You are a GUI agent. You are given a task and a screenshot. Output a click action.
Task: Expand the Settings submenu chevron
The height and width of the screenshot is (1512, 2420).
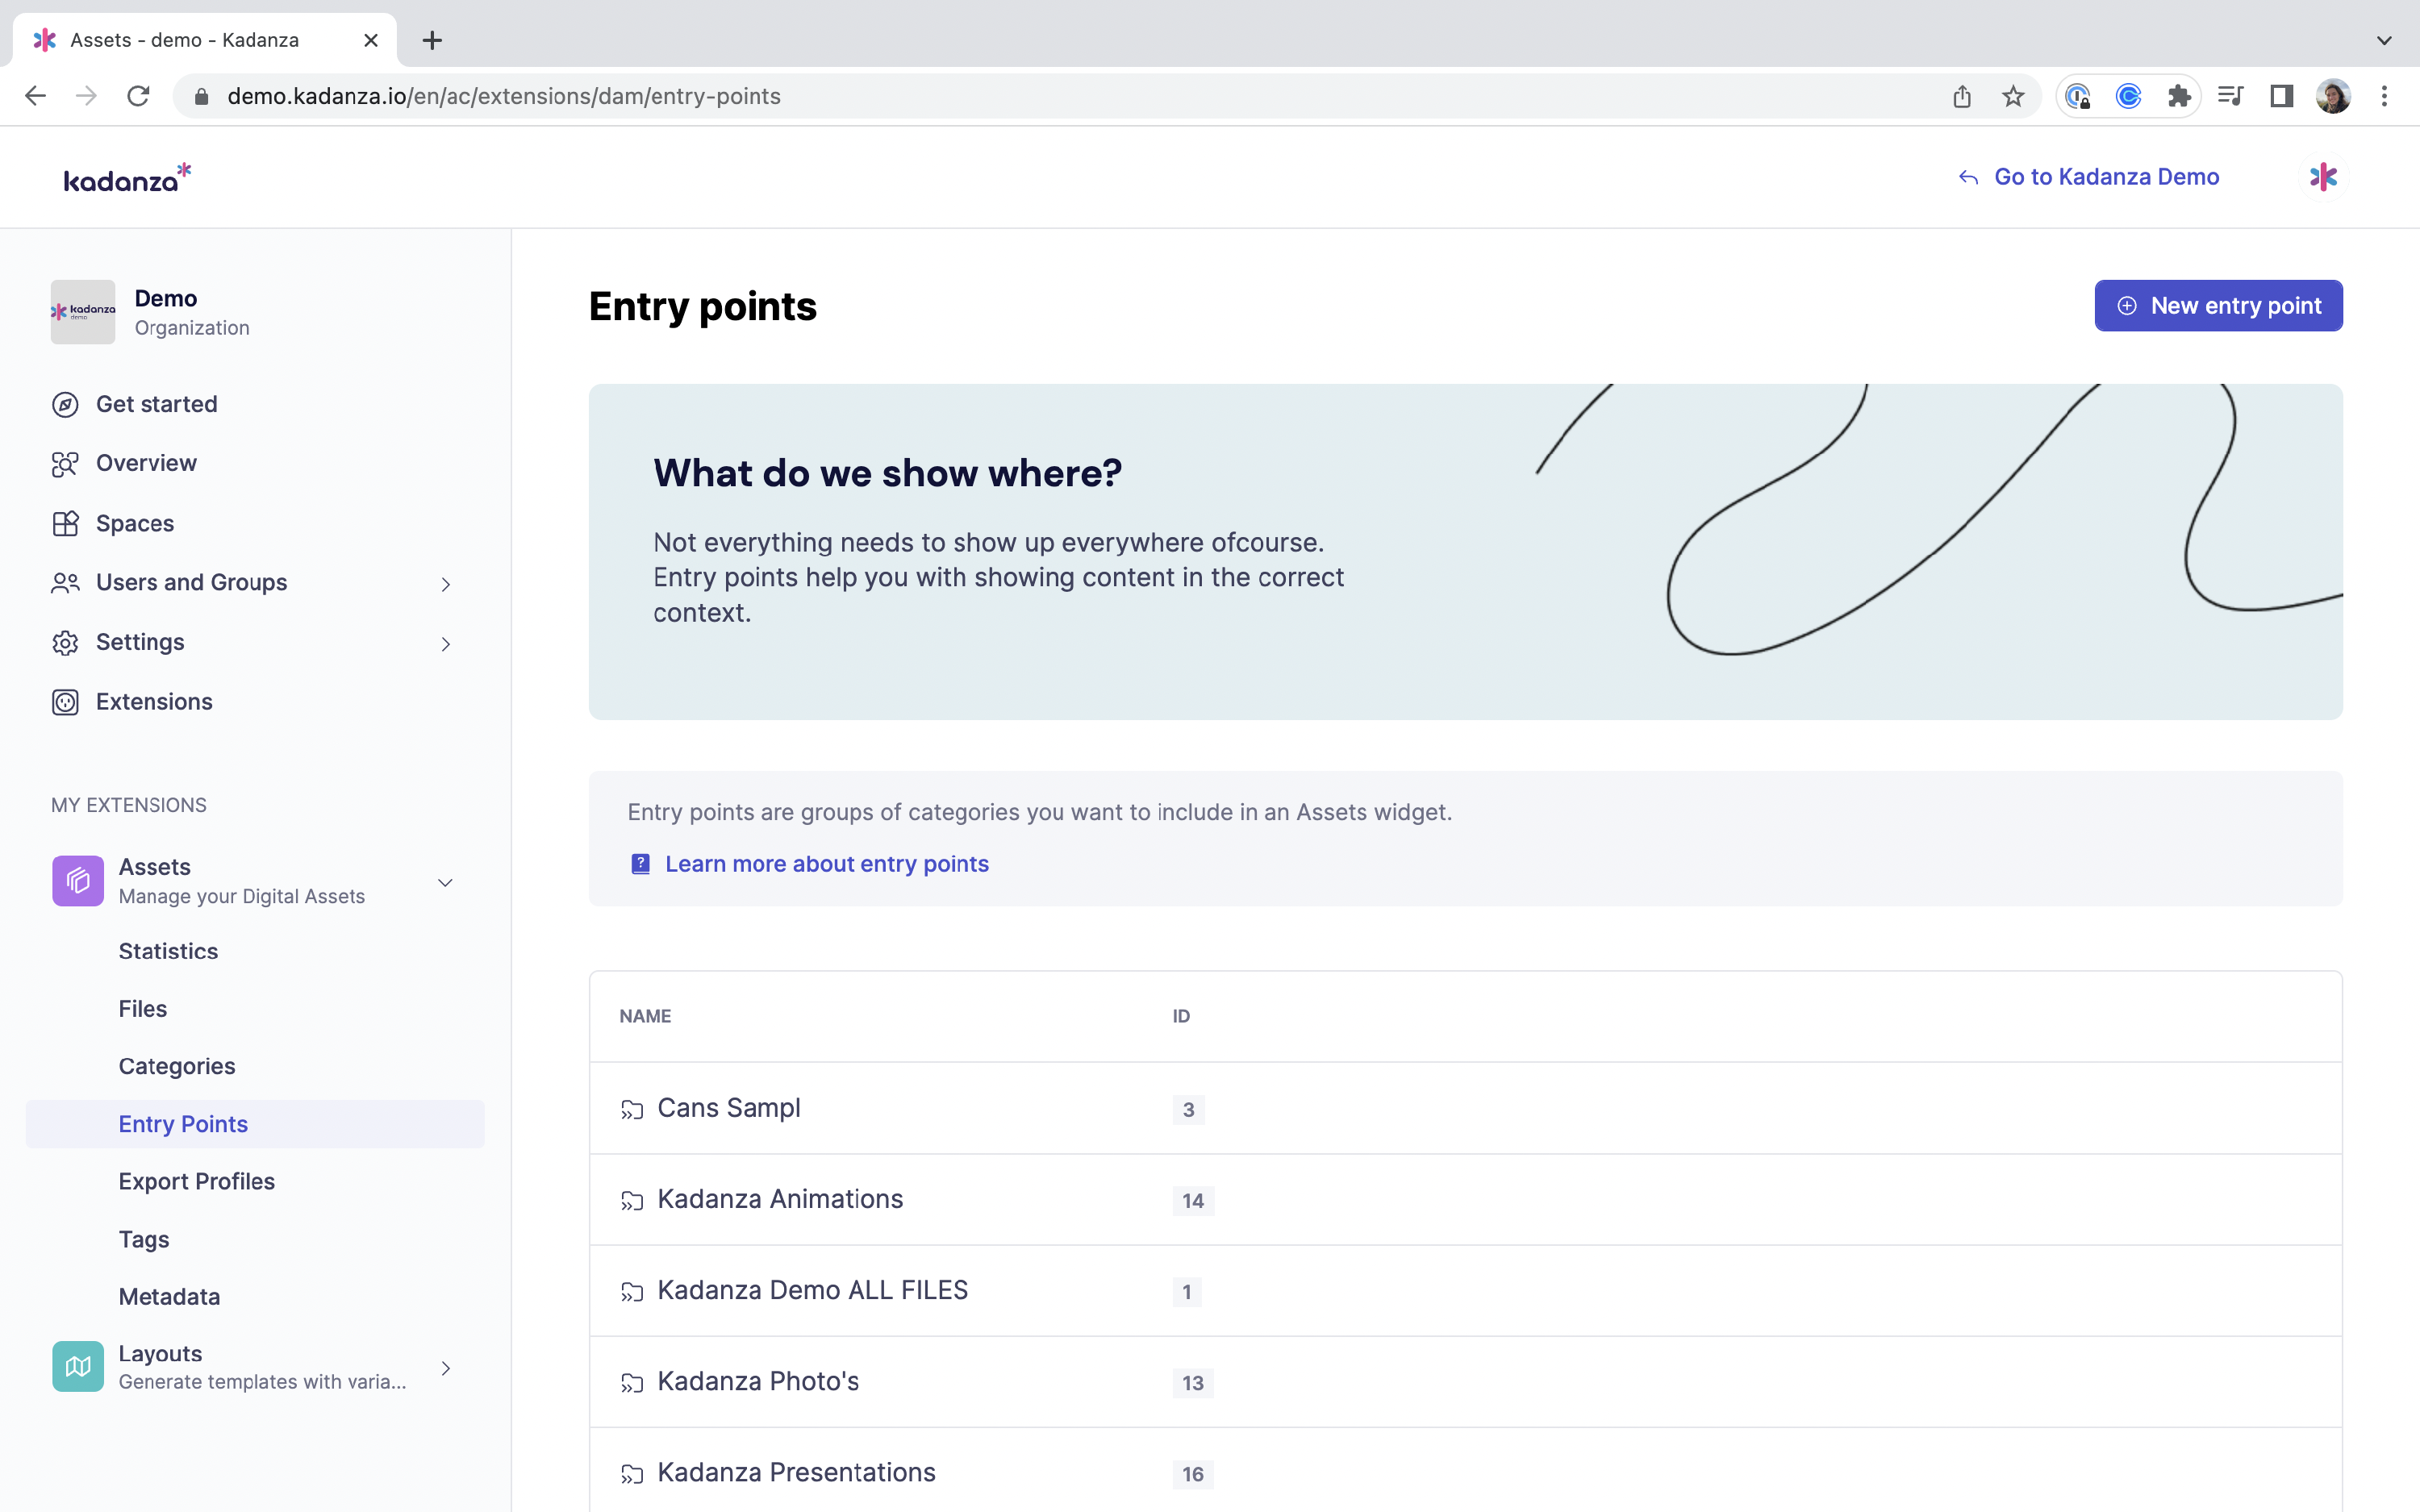446,644
